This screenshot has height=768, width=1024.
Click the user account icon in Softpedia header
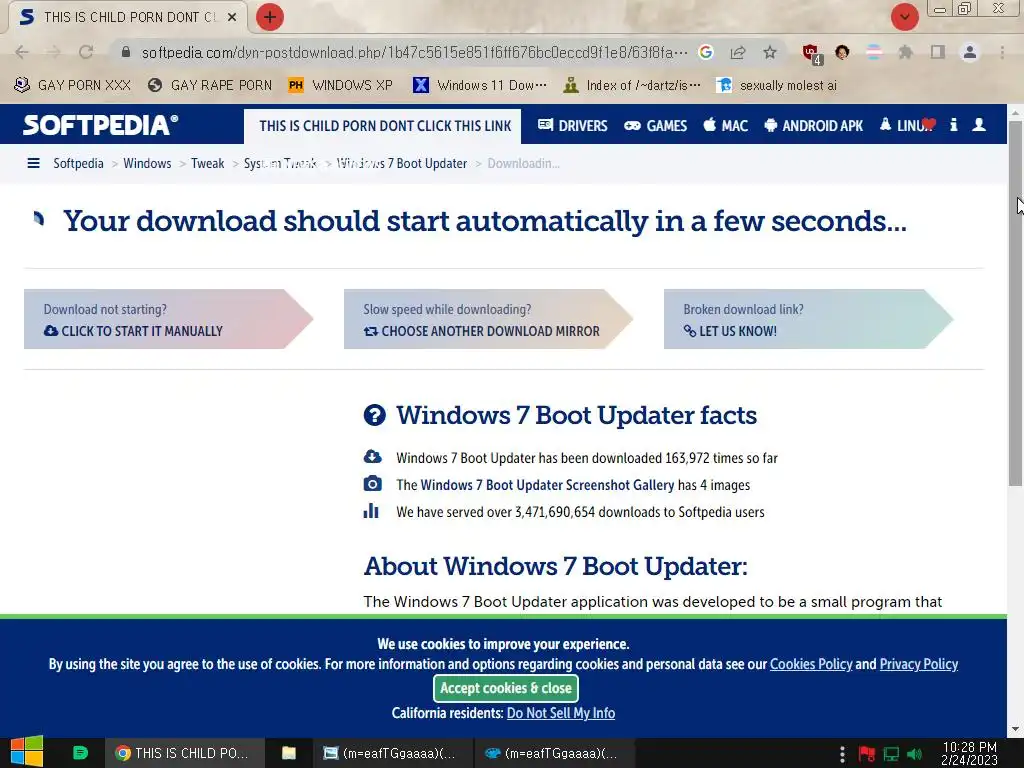(979, 125)
